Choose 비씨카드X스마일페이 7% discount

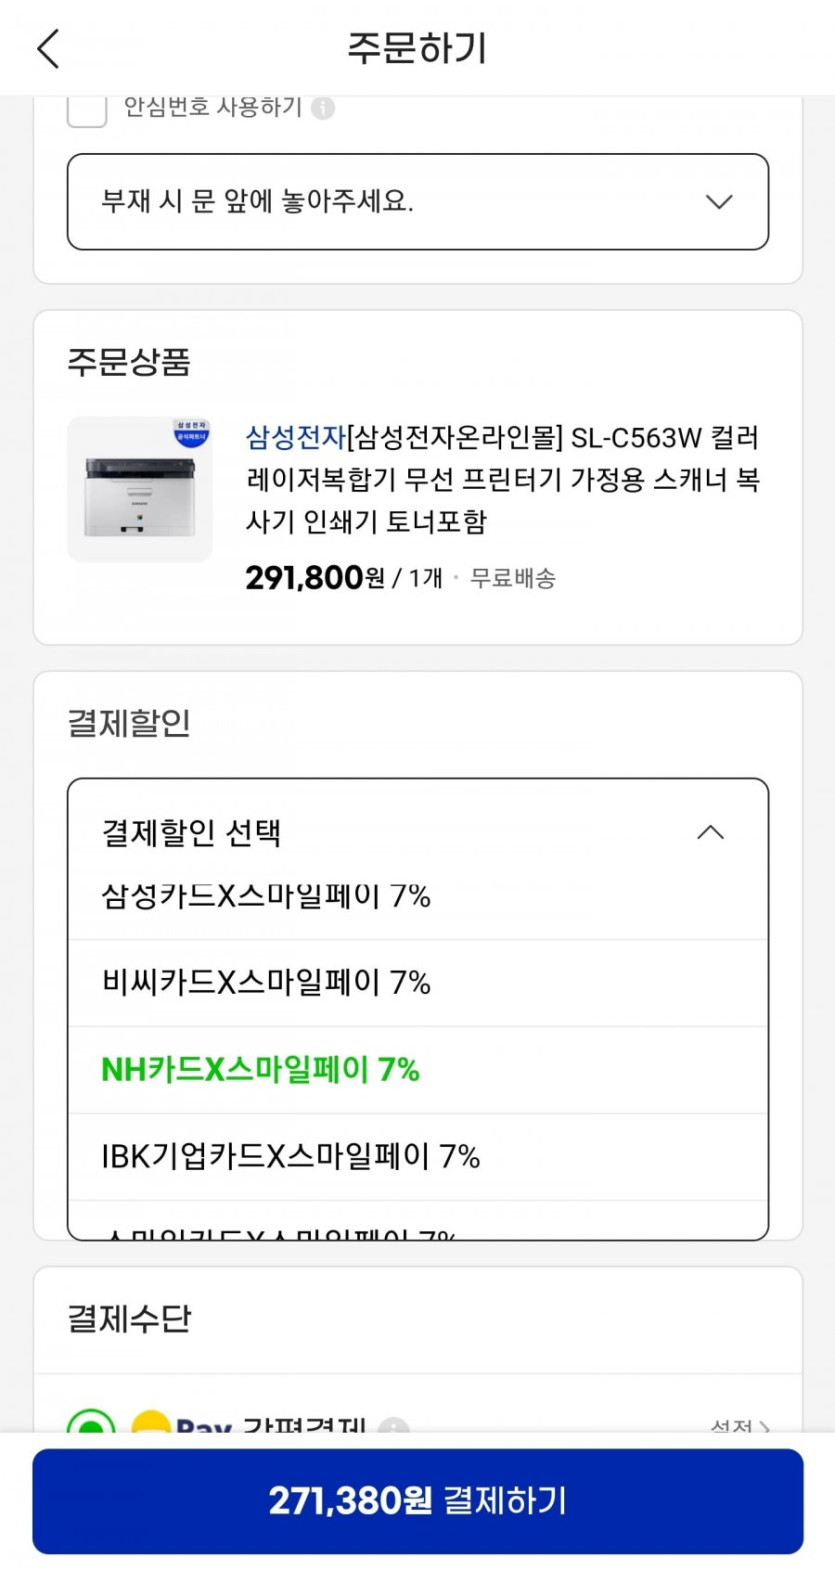pos(266,983)
